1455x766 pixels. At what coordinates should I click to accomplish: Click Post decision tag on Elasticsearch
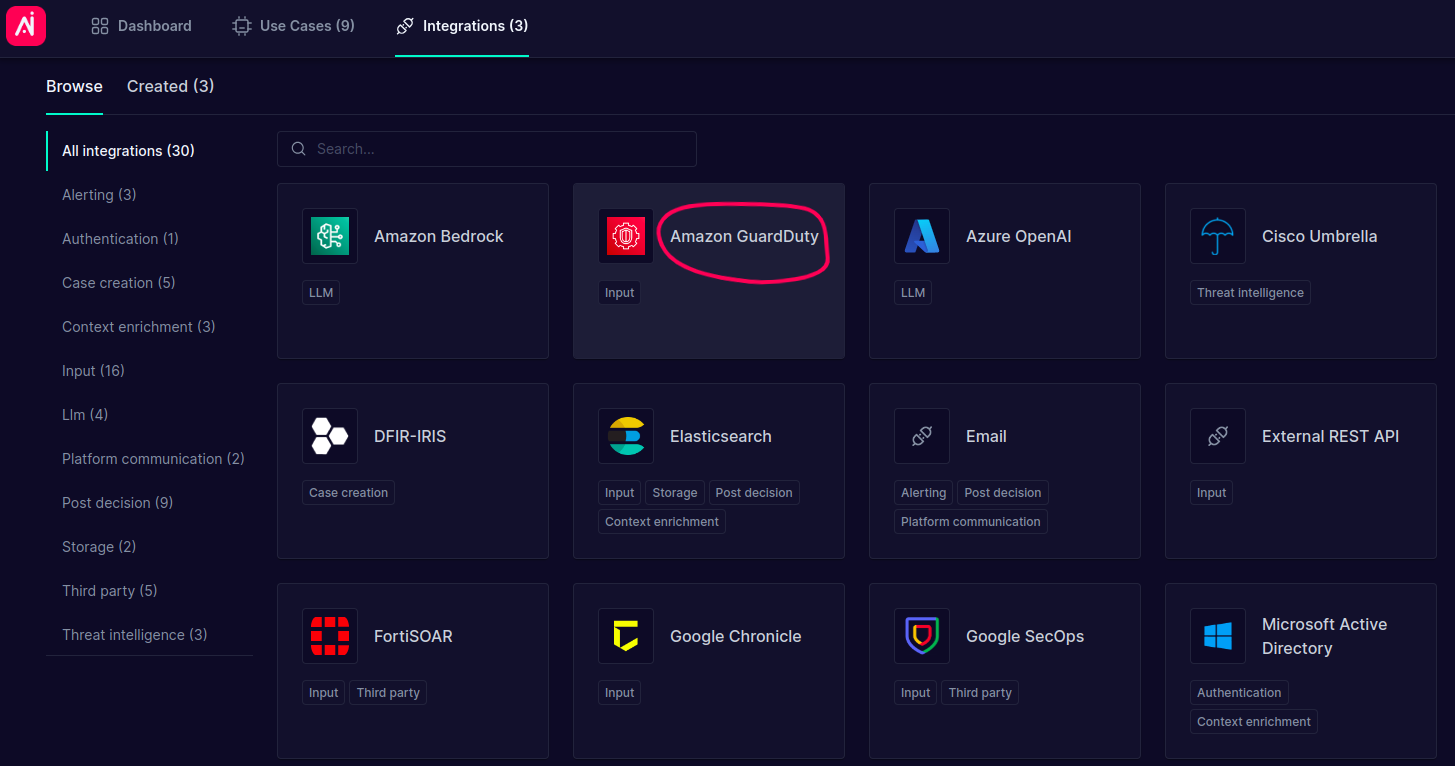click(x=754, y=493)
